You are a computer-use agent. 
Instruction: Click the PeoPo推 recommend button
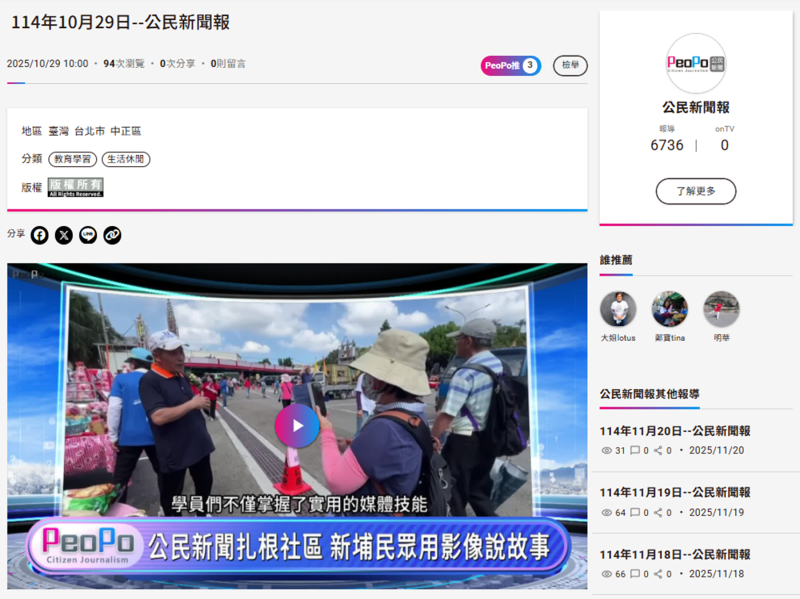510,65
